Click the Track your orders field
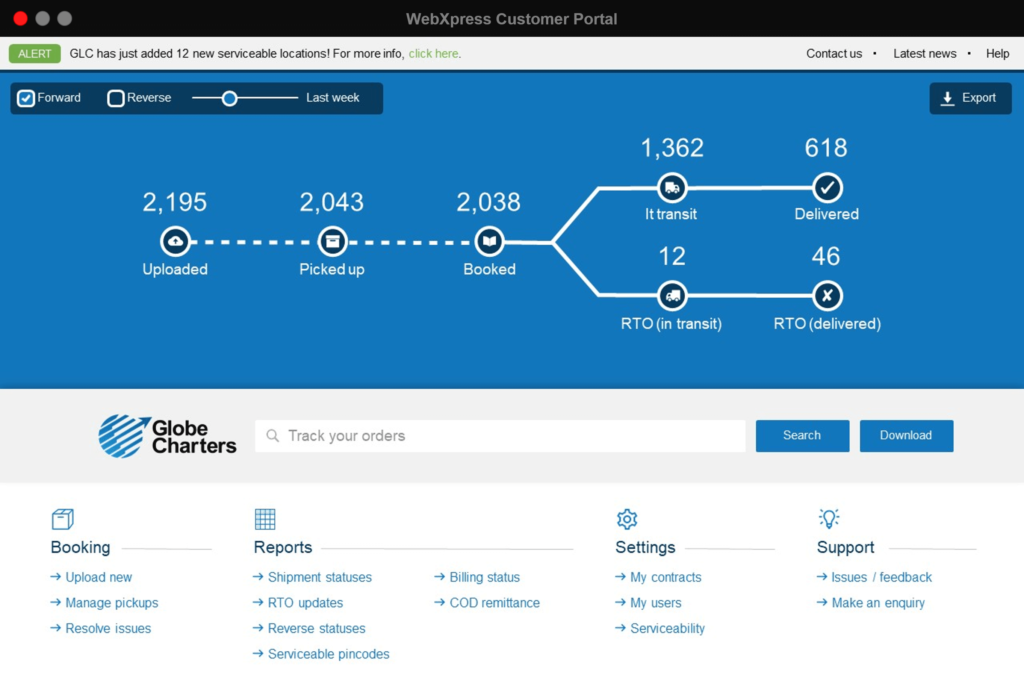The width and height of the screenshot is (1024, 675). tap(500, 436)
